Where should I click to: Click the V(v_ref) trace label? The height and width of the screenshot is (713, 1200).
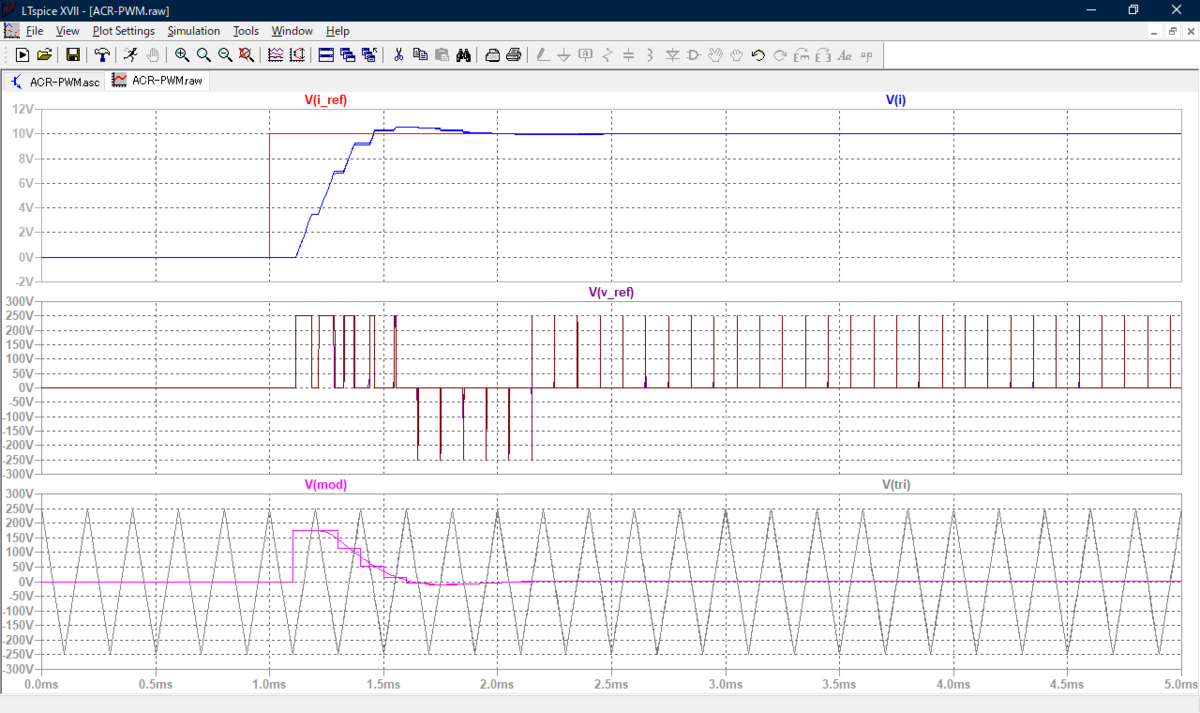tap(611, 292)
